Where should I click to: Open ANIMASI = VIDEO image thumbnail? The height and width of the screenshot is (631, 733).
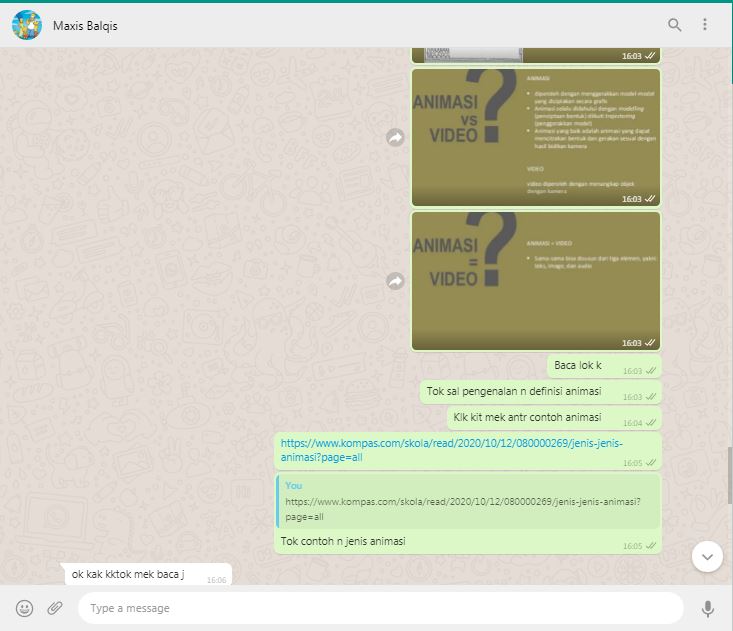point(536,281)
